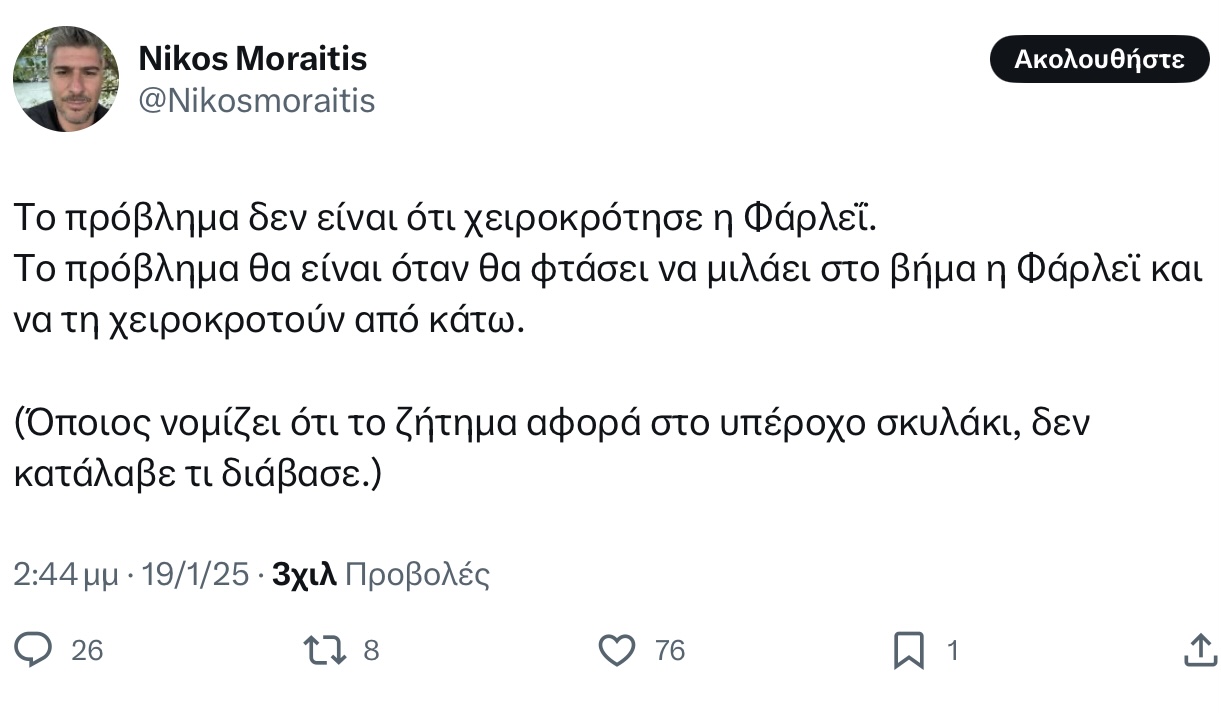Click the 19/1/25 post date

tap(195, 575)
